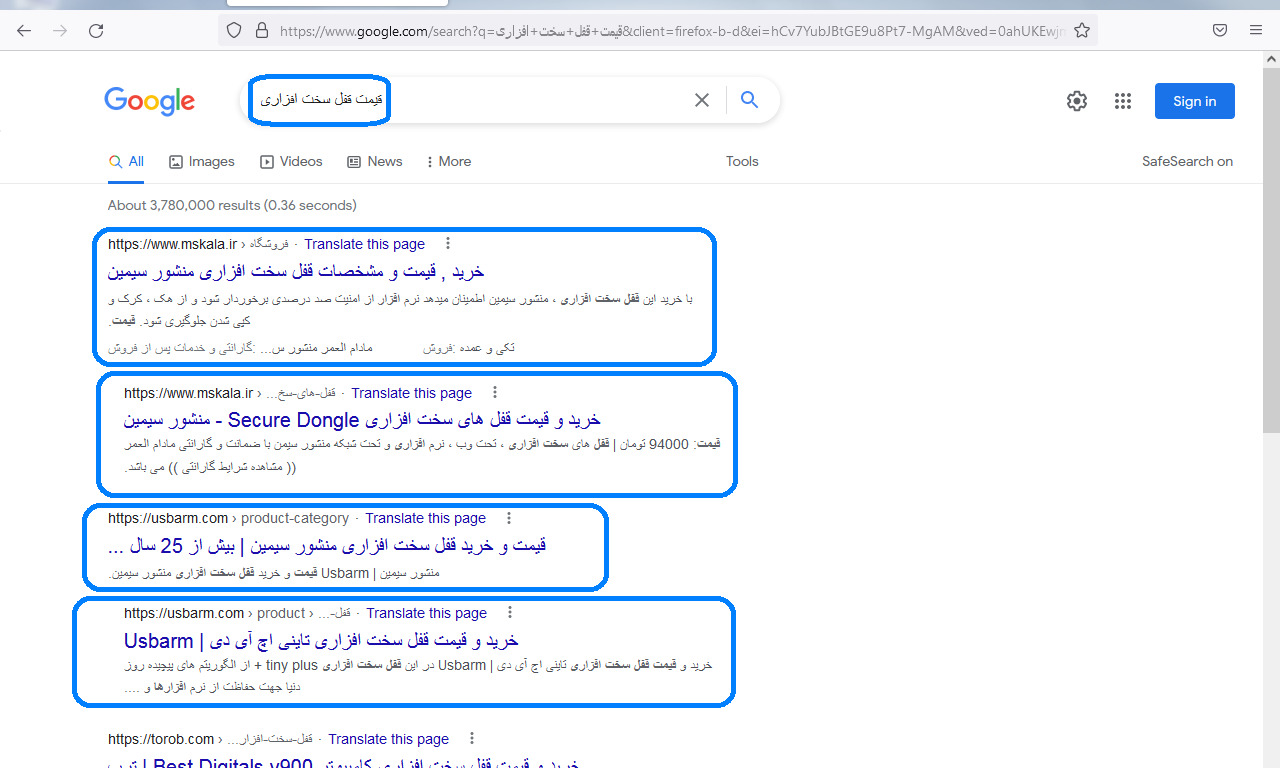Open Google settings gear icon
Viewport: 1280px width, 768px height.
[x=1077, y=101]
